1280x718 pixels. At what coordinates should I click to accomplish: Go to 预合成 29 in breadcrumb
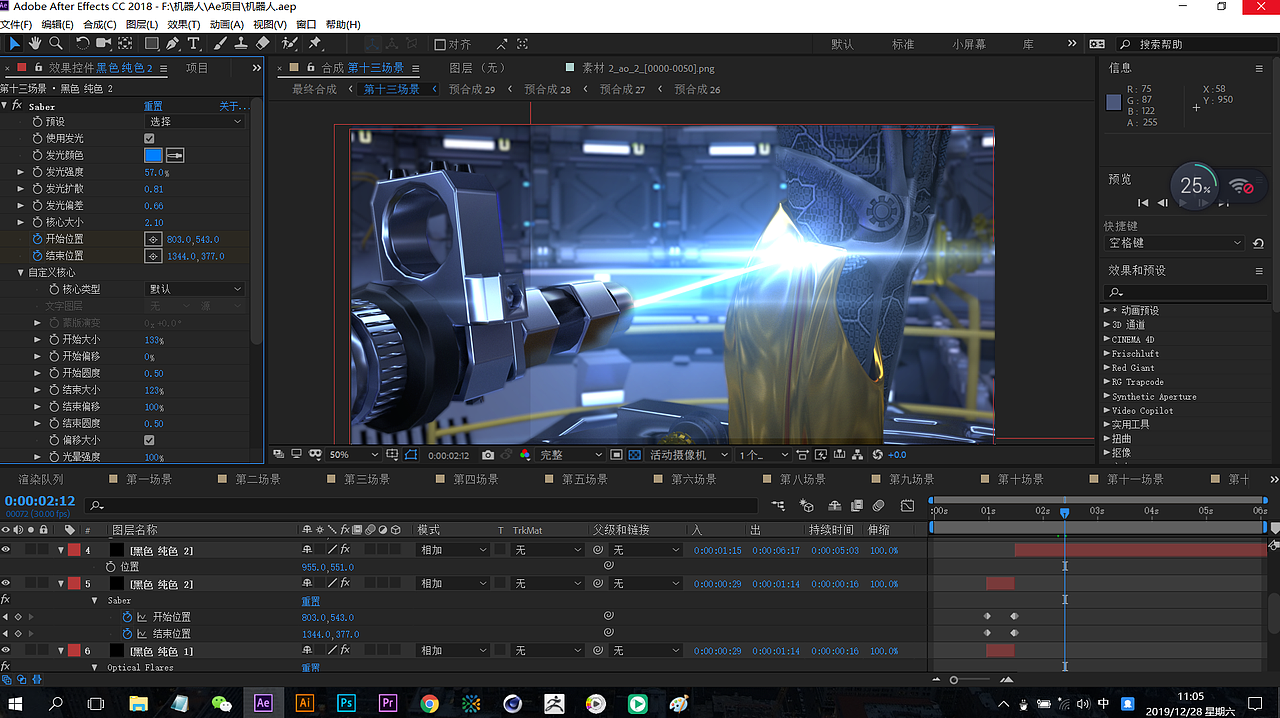pyautogui.click(x=472, y=89)
